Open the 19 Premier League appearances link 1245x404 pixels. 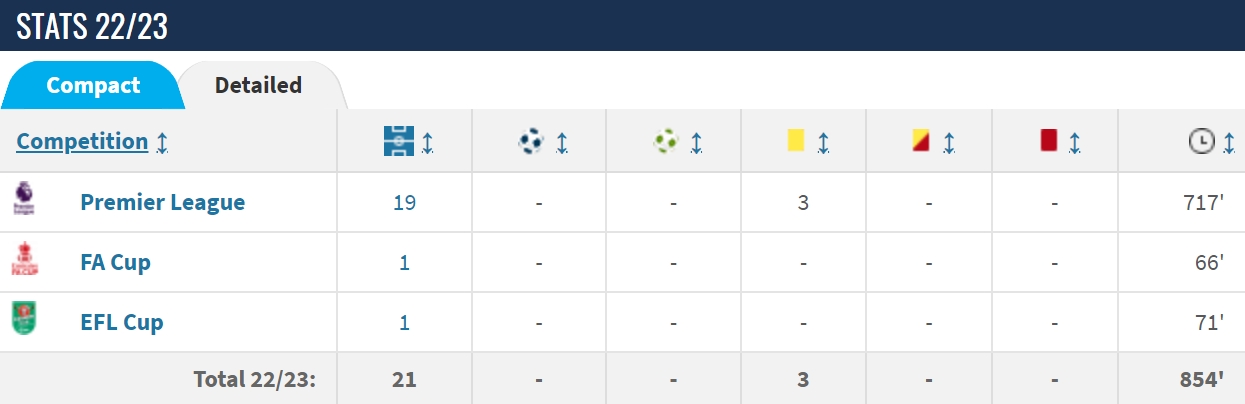coord(404,202)
